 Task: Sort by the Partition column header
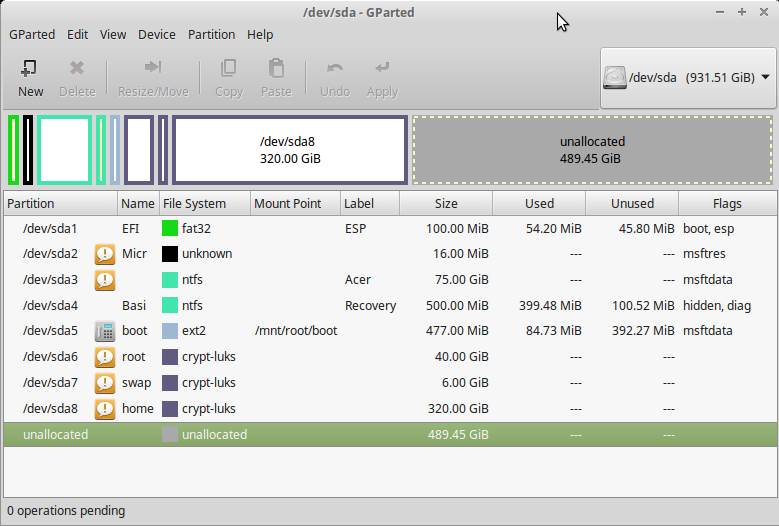point(61,204)
